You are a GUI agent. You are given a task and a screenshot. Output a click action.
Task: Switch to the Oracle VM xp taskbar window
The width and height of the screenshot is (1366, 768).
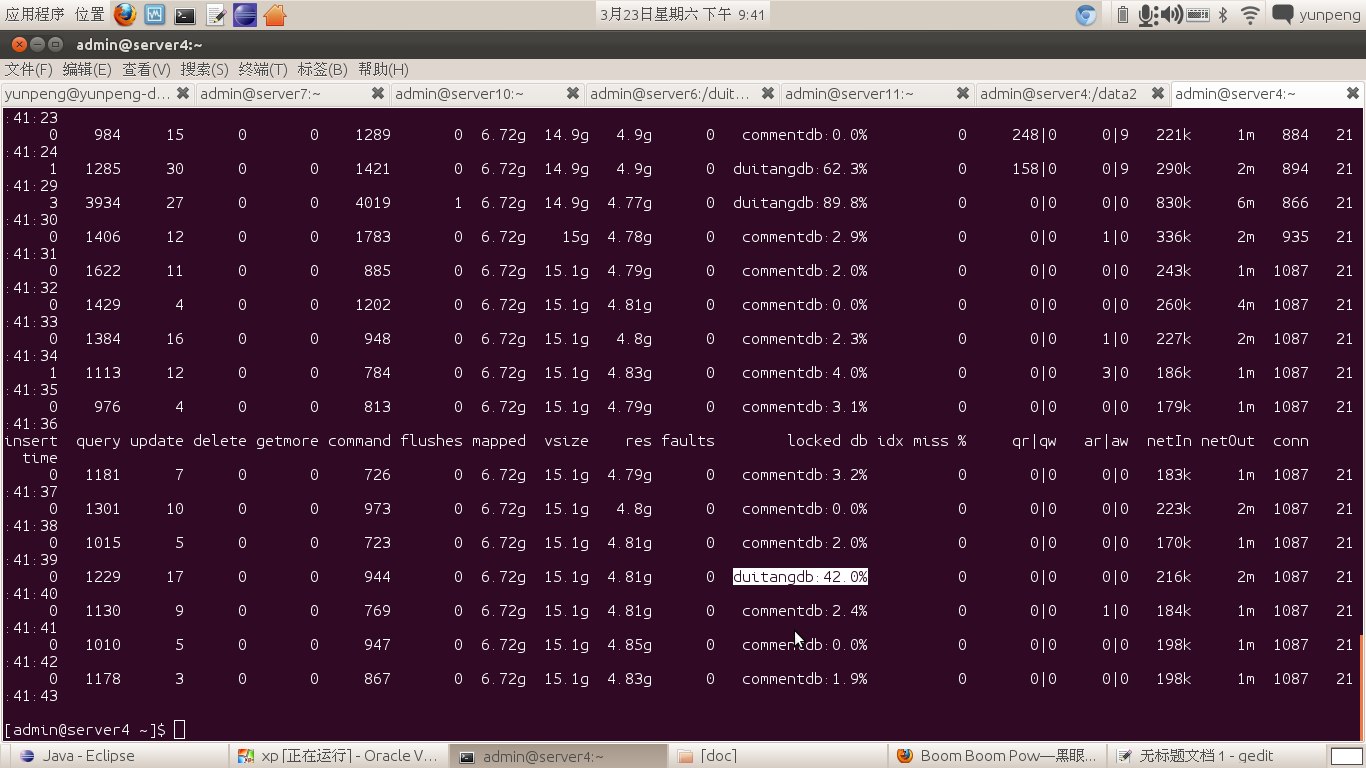(x=338, y=756)
